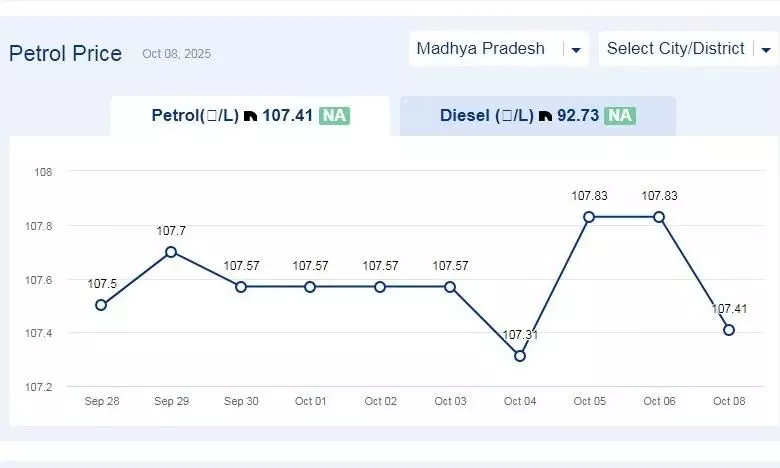Select the Sep 29 data point at 107.7
This screenshot has height=468, width=780.
pyautogui.click(x=171, y=252)
